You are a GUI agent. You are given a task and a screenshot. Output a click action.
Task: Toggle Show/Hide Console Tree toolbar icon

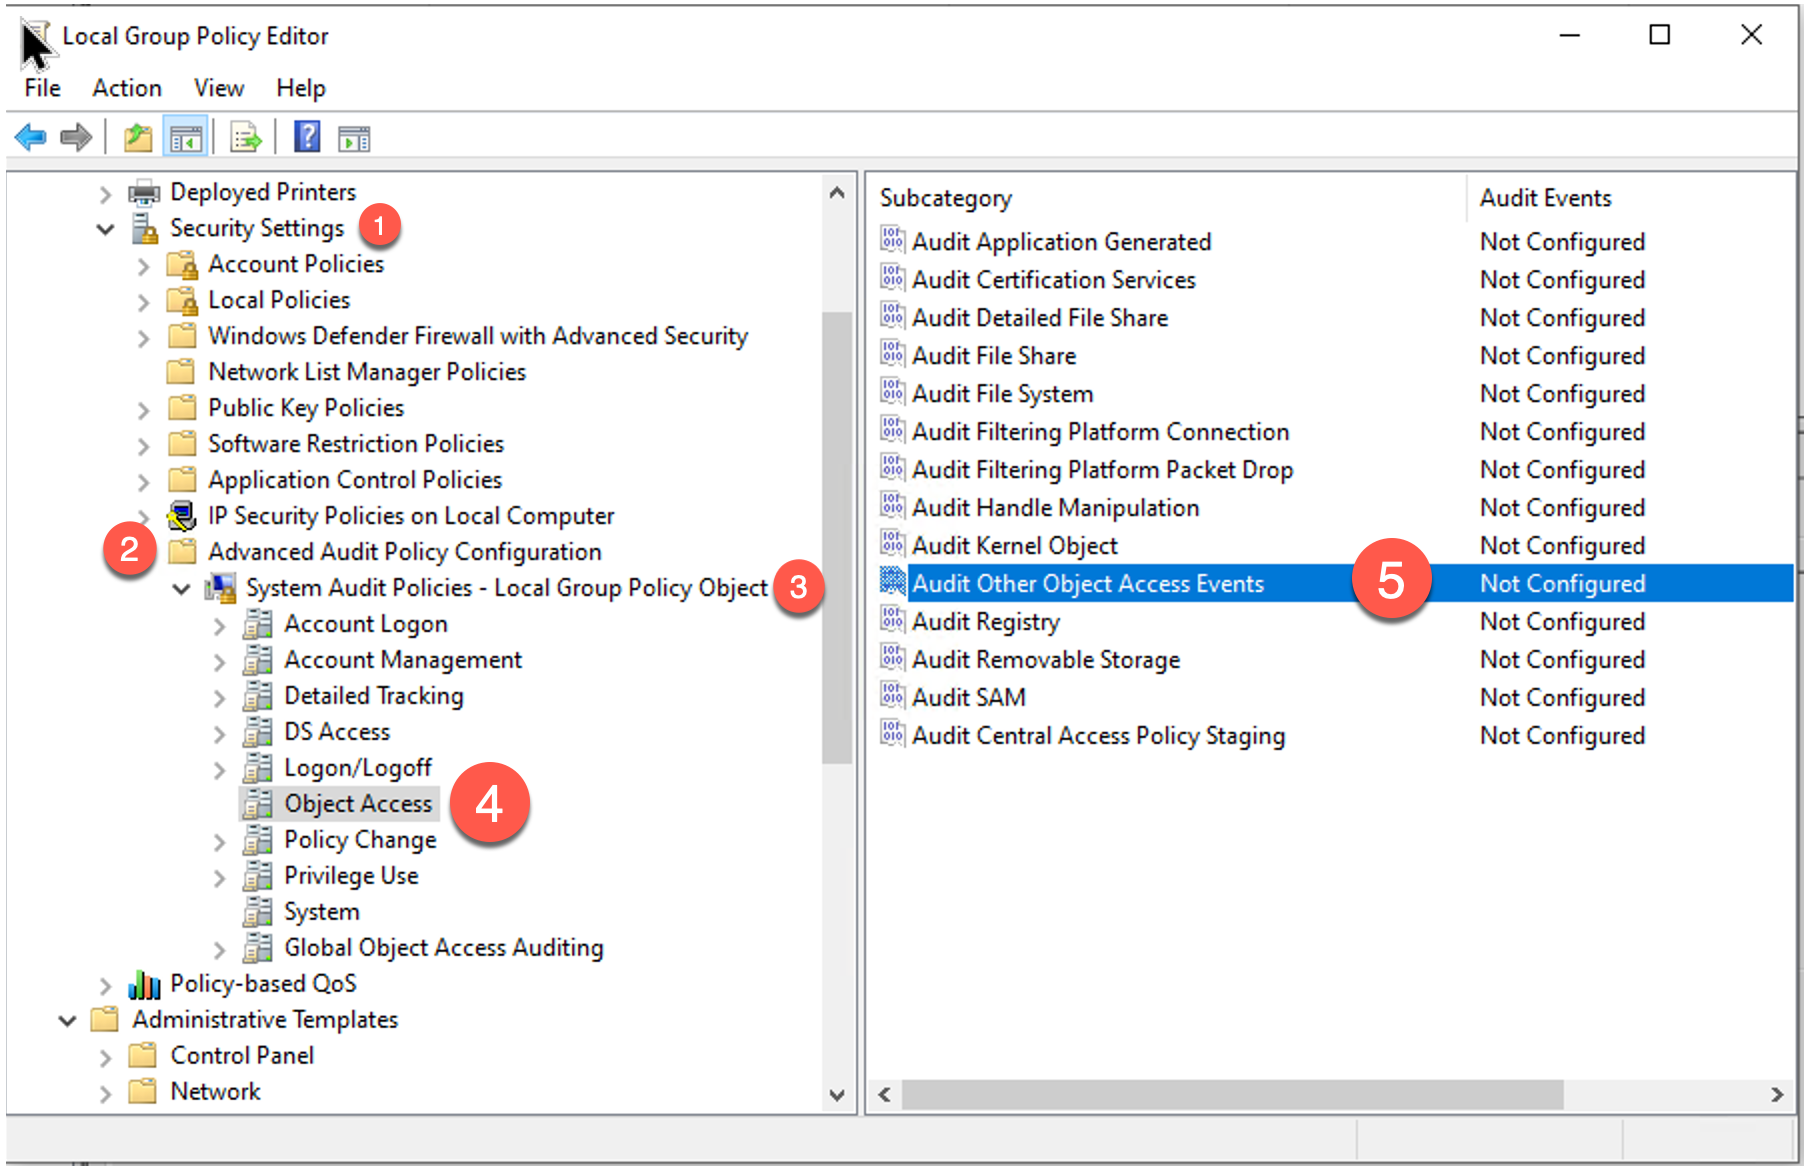click(x=186, y=137)
